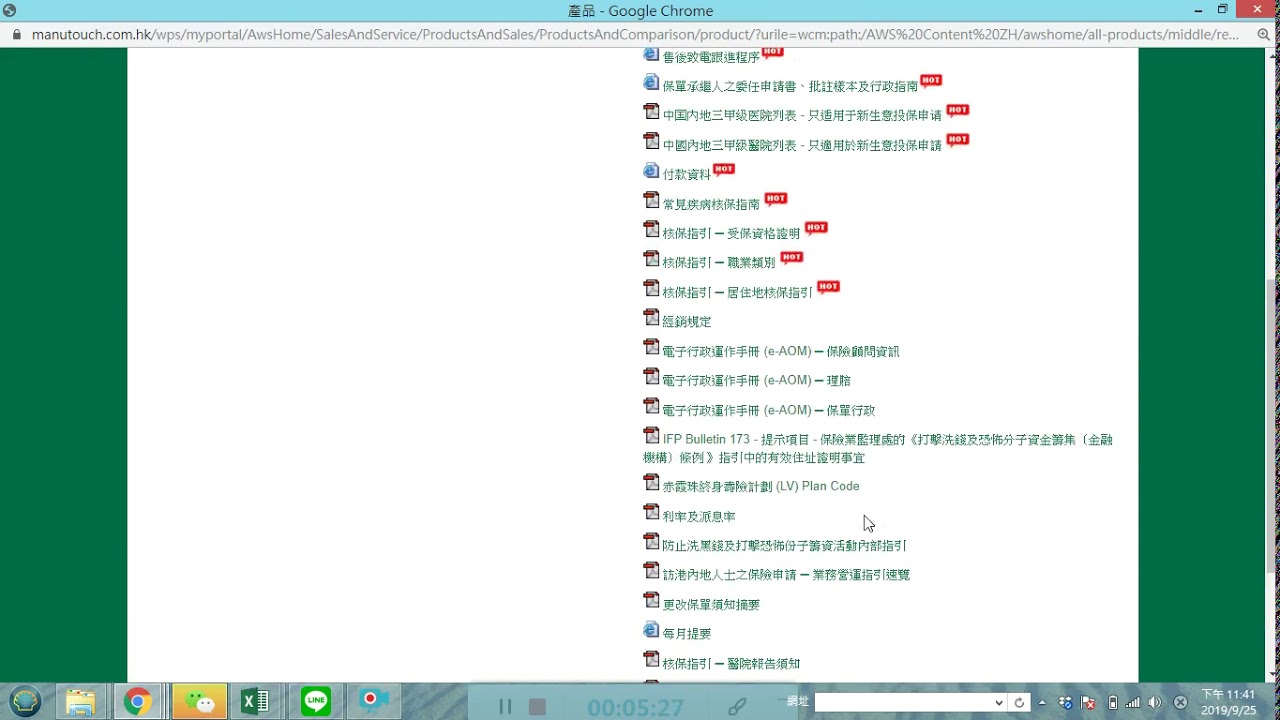The image size is (1280, 720).
Task: Click the speaker volume tray icon
Action: [1155, 702]
